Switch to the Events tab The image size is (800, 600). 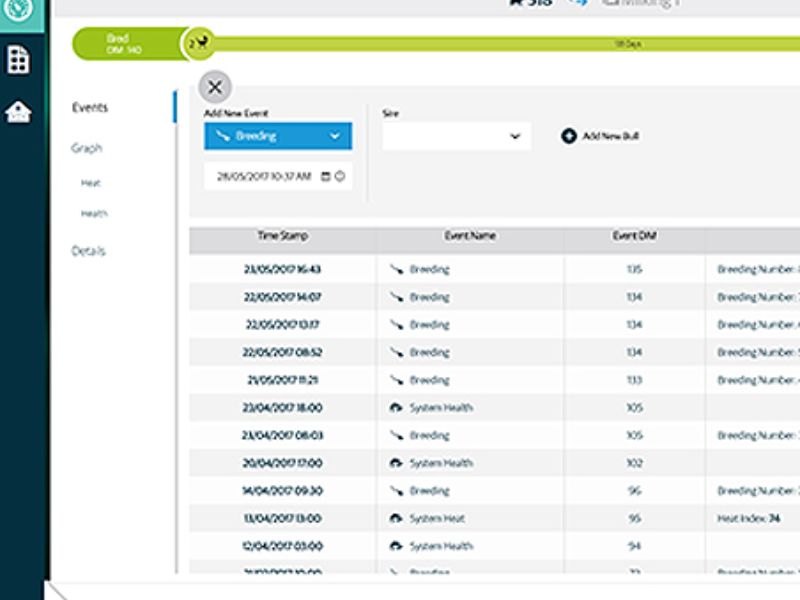coord(90,108)
